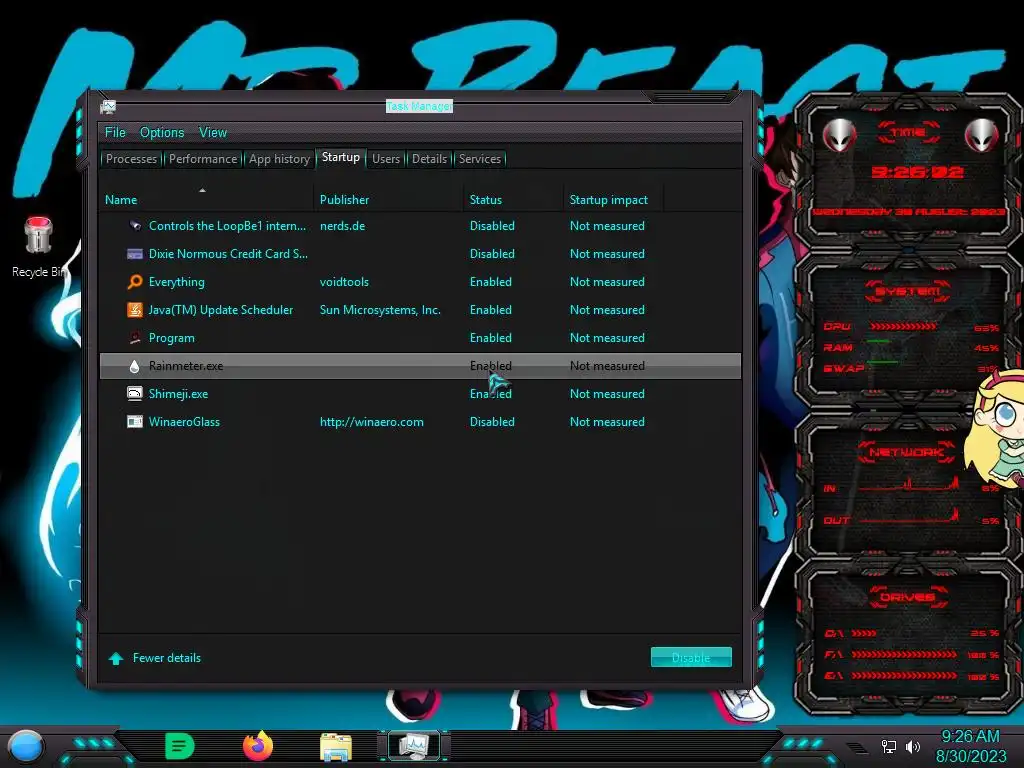The image size is (1024, 768).
Task: Click the F:\ drive usage bar
Action: coord(904,654)
